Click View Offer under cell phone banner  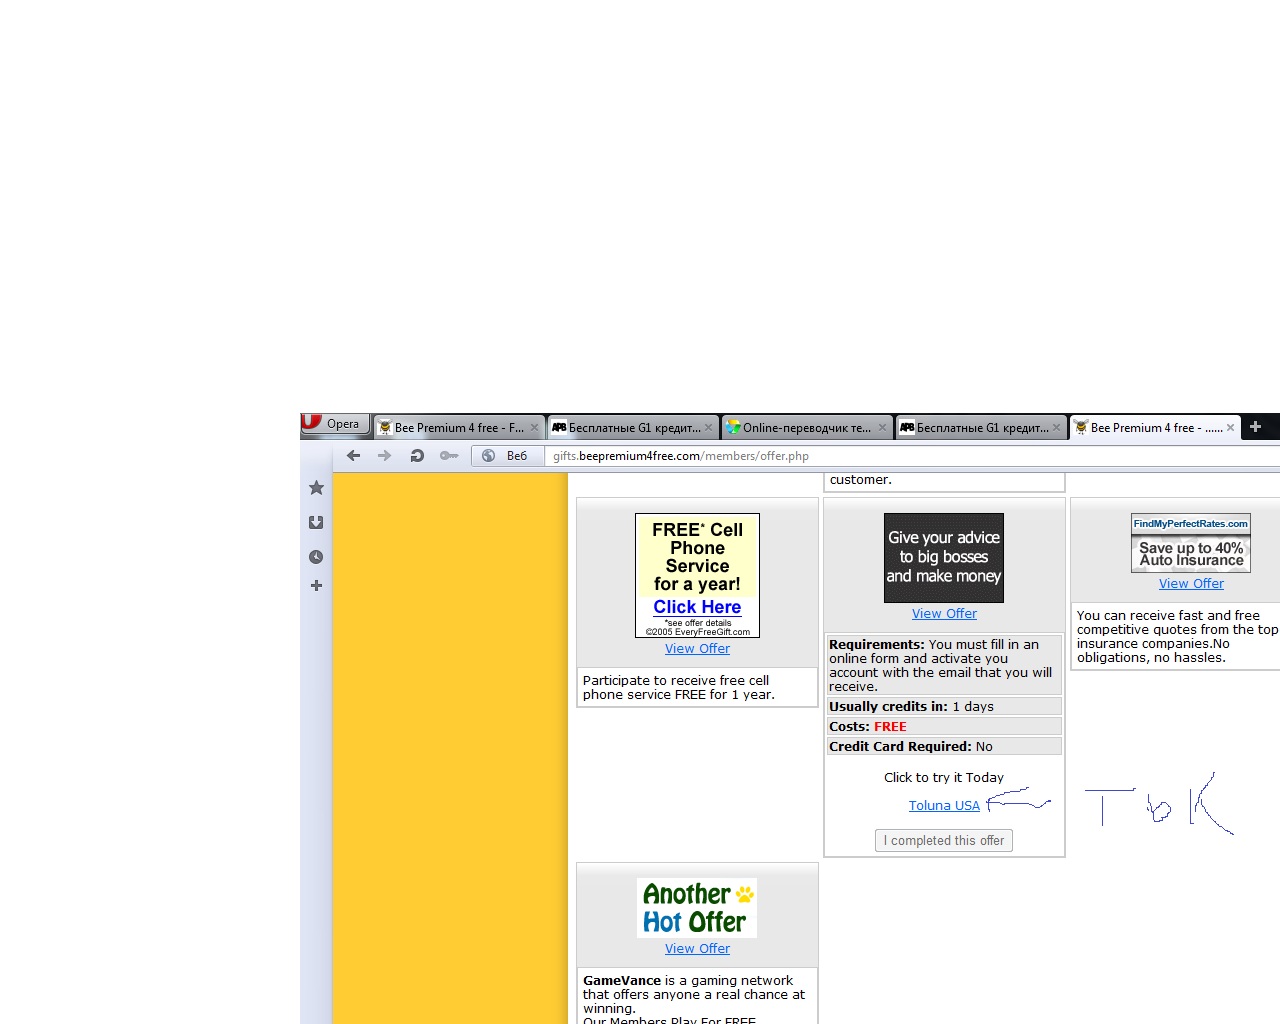[x=698, y=649]
